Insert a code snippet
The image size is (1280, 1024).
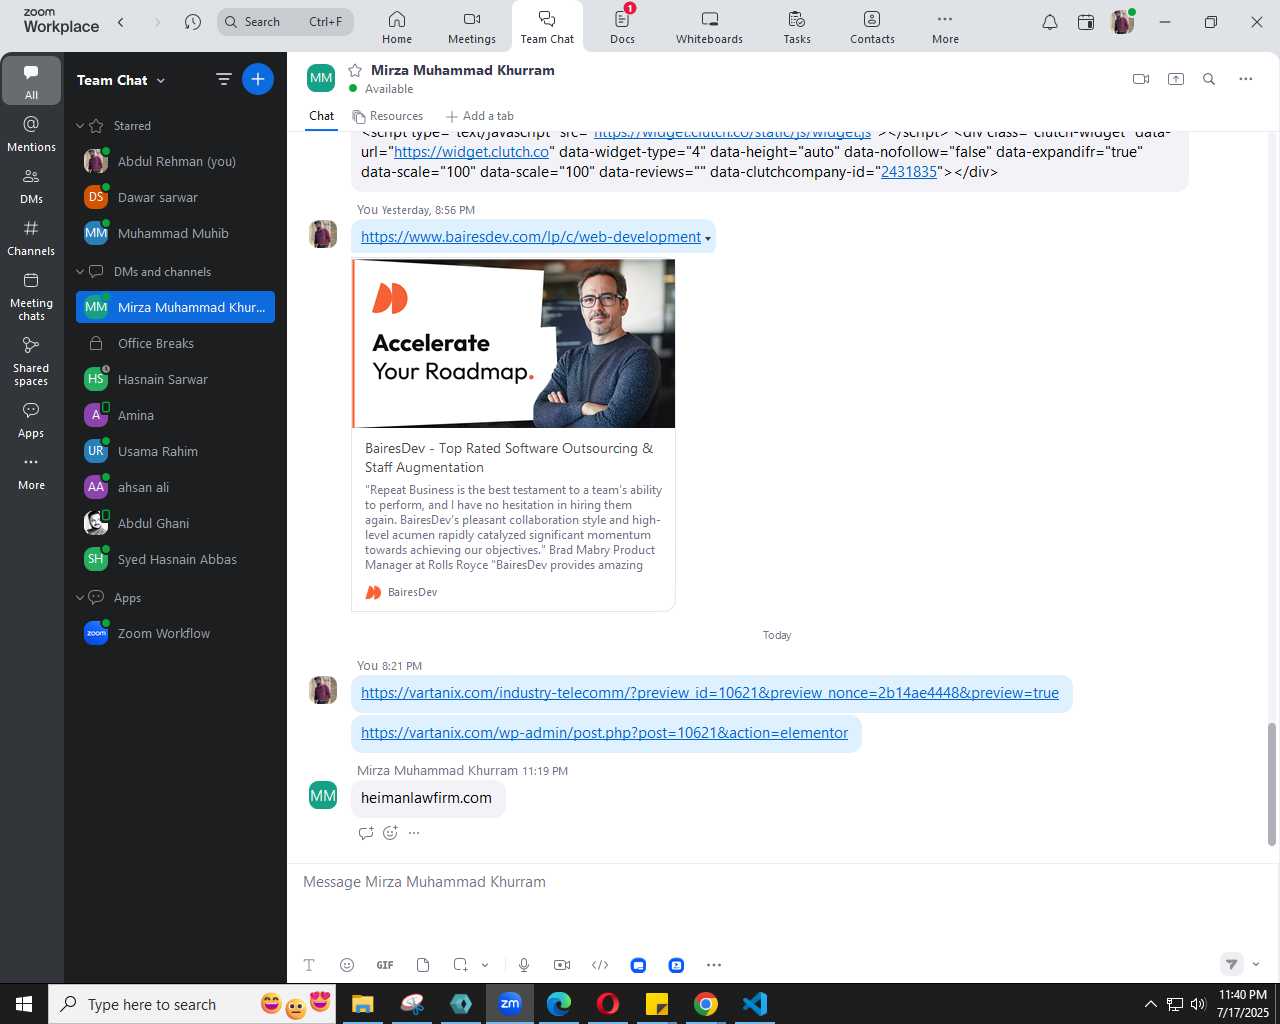click(600, 965)
